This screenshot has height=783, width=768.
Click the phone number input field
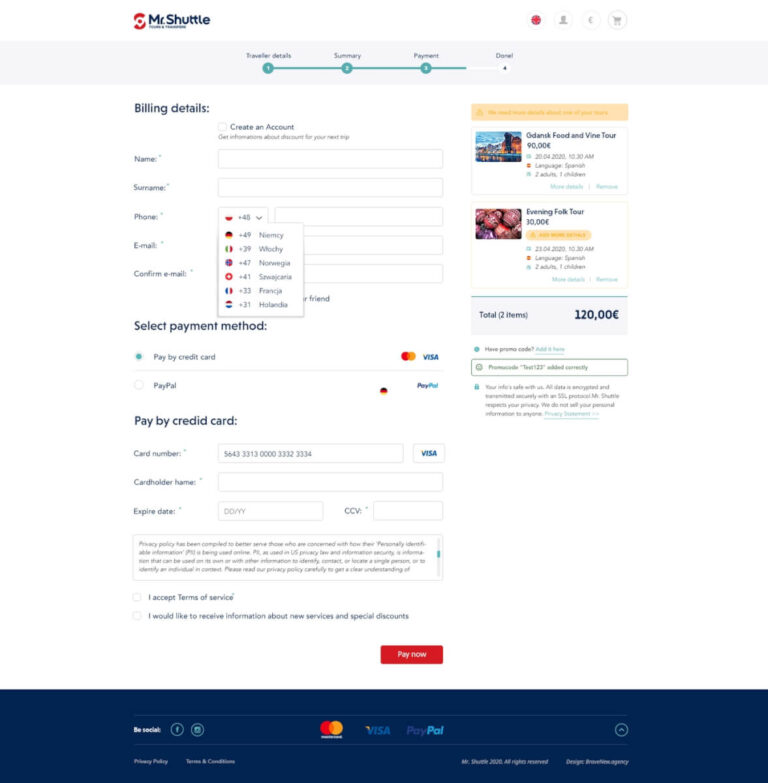(x=359, y=217)
